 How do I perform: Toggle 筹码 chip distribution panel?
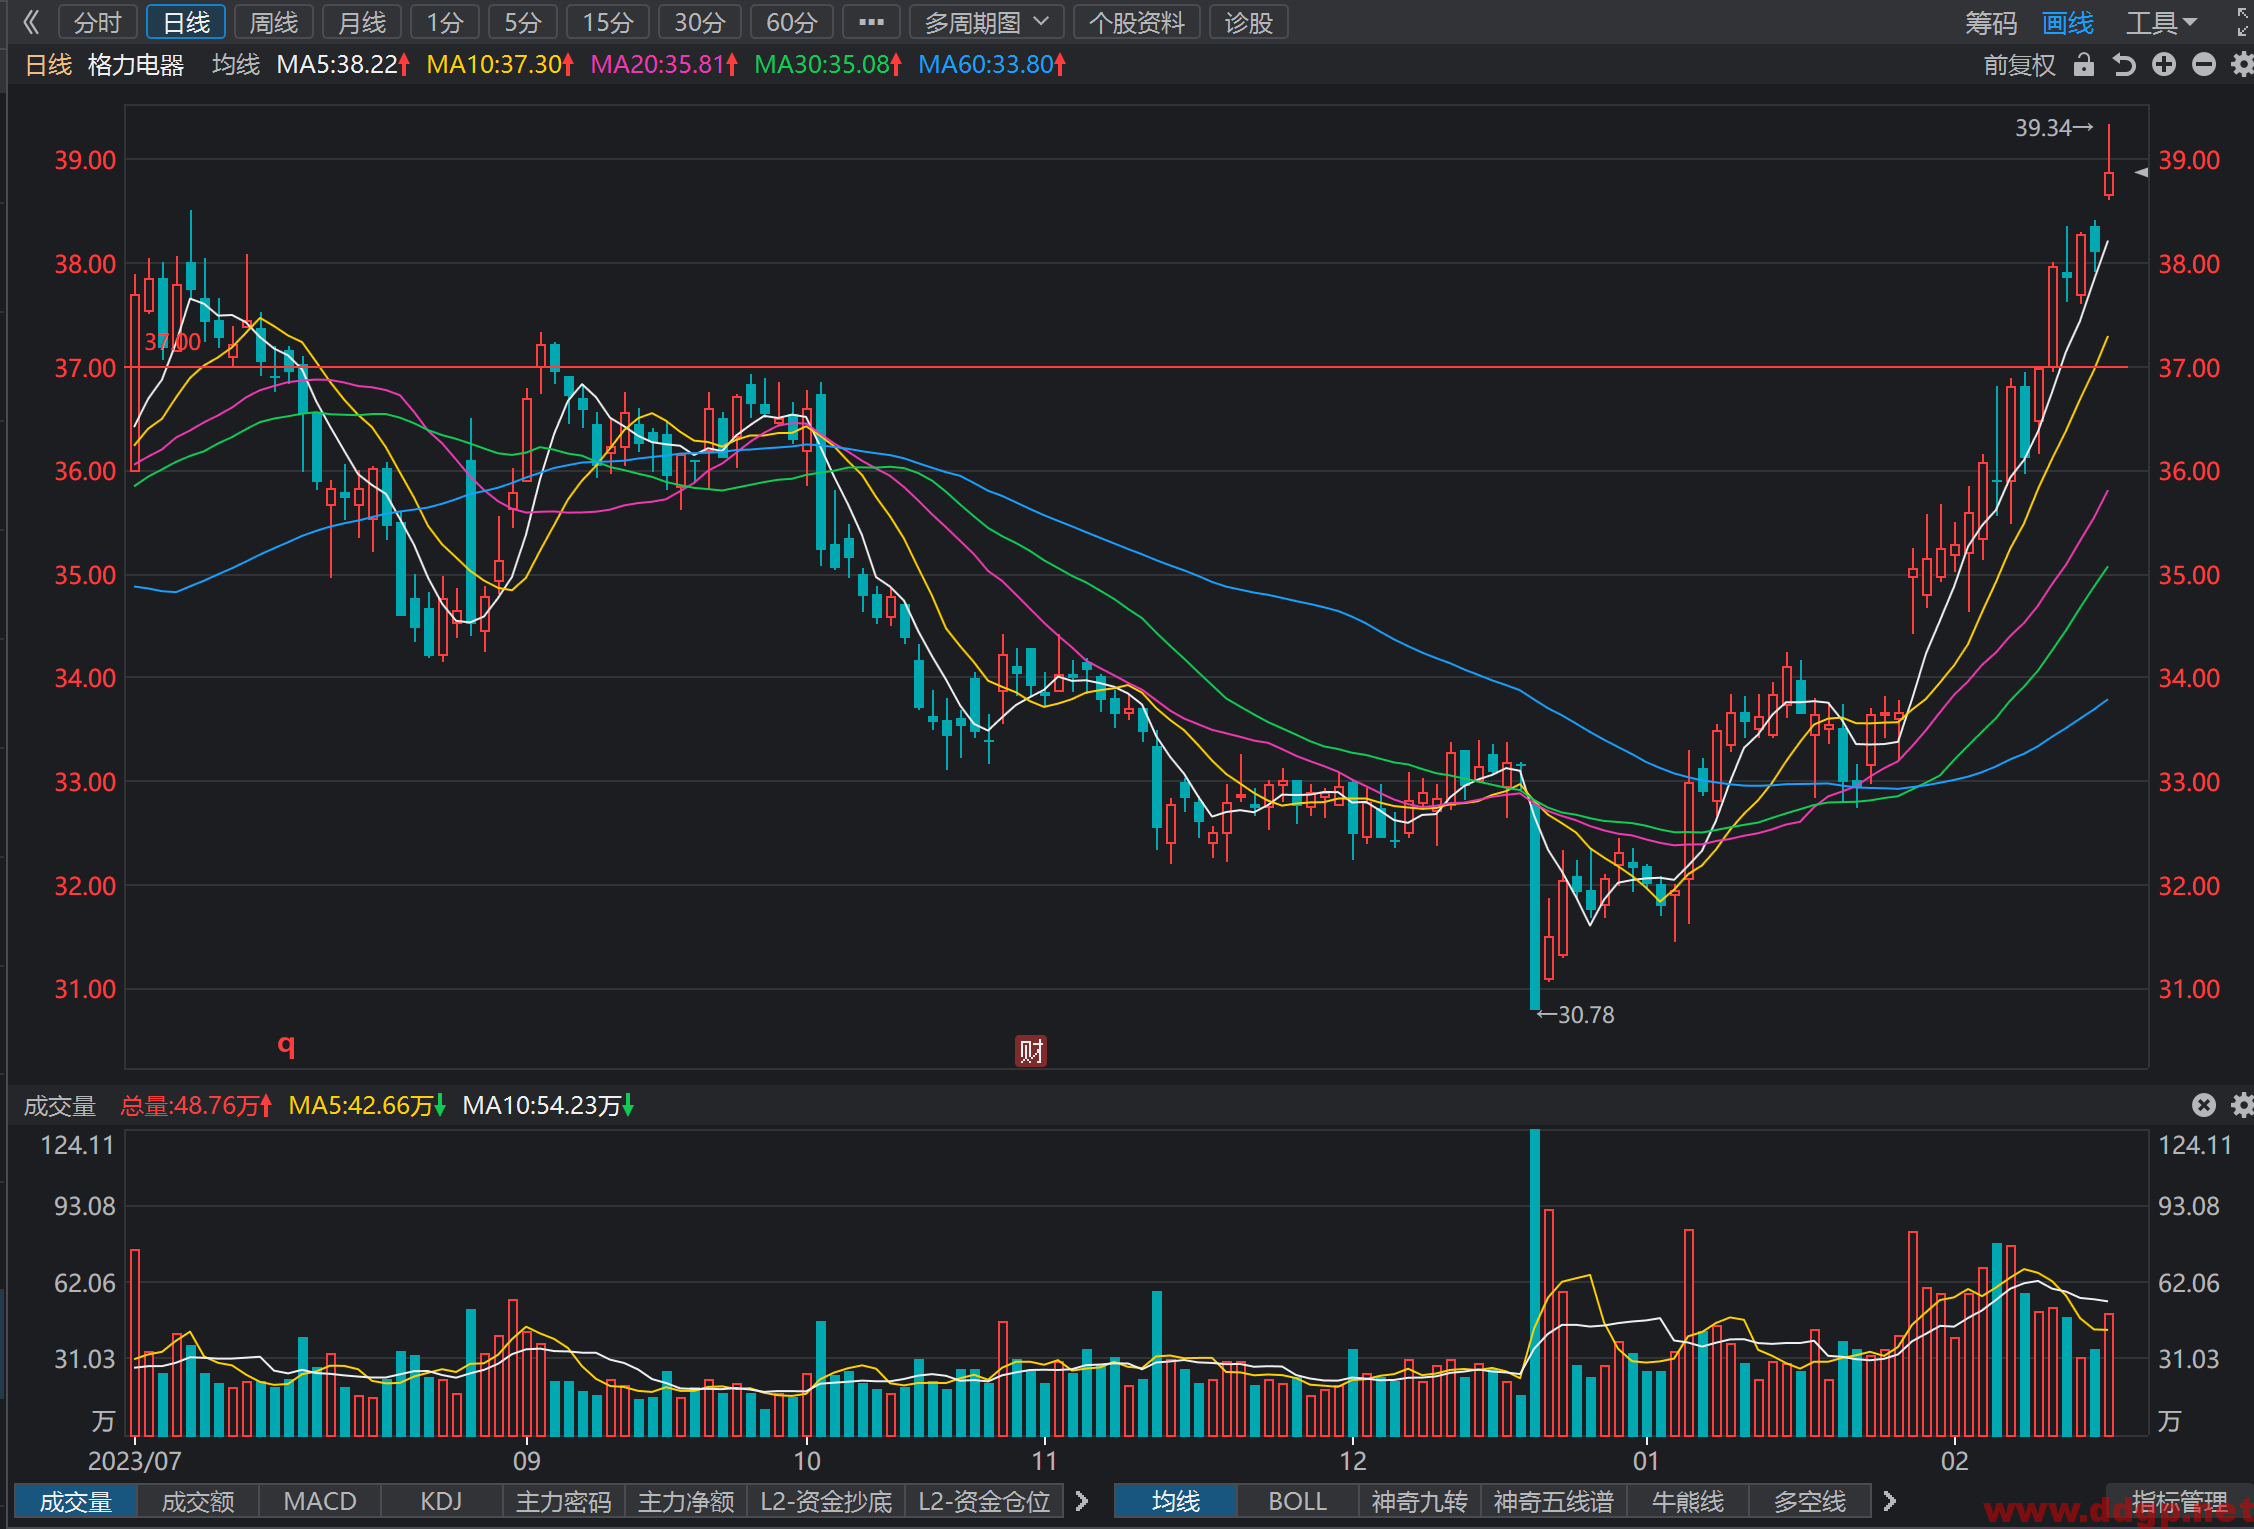tap(1990, 23)
